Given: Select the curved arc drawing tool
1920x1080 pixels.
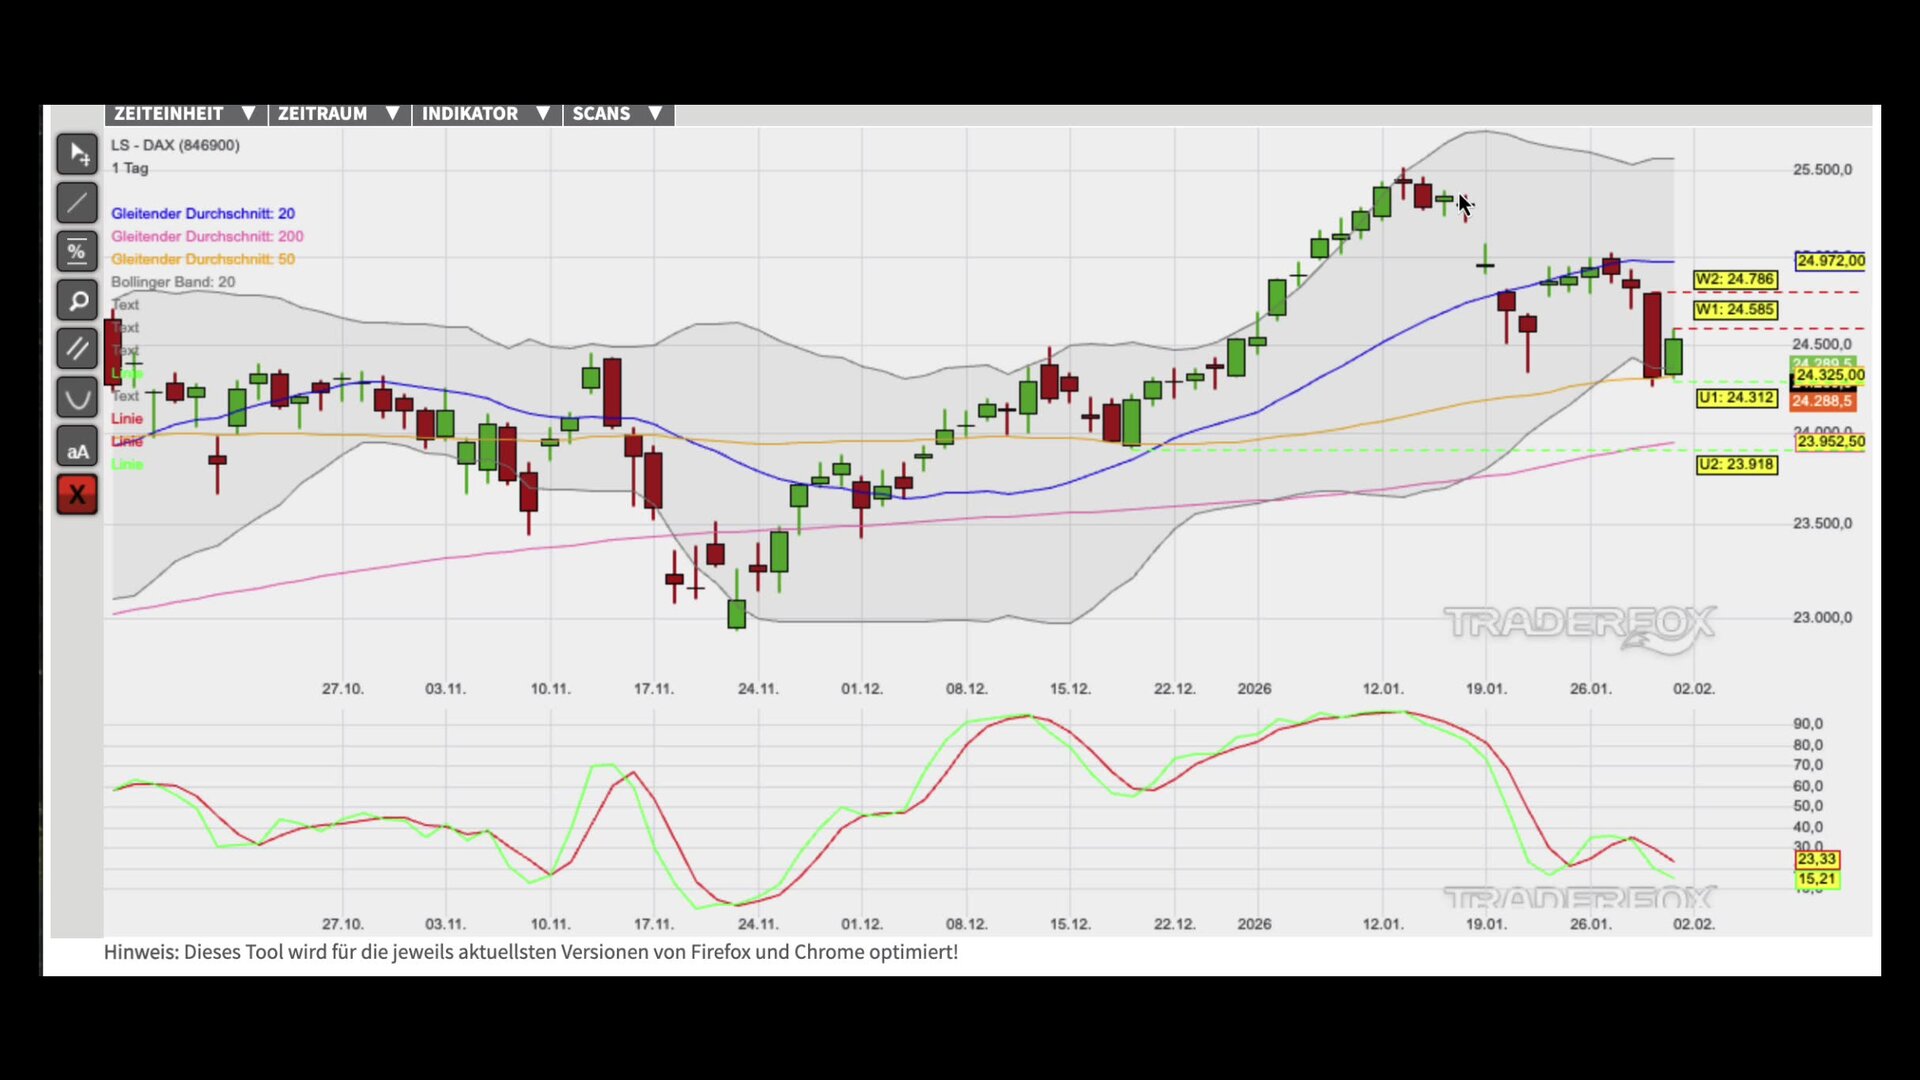Looking at the screenshot, I should [x=77, y=398].
